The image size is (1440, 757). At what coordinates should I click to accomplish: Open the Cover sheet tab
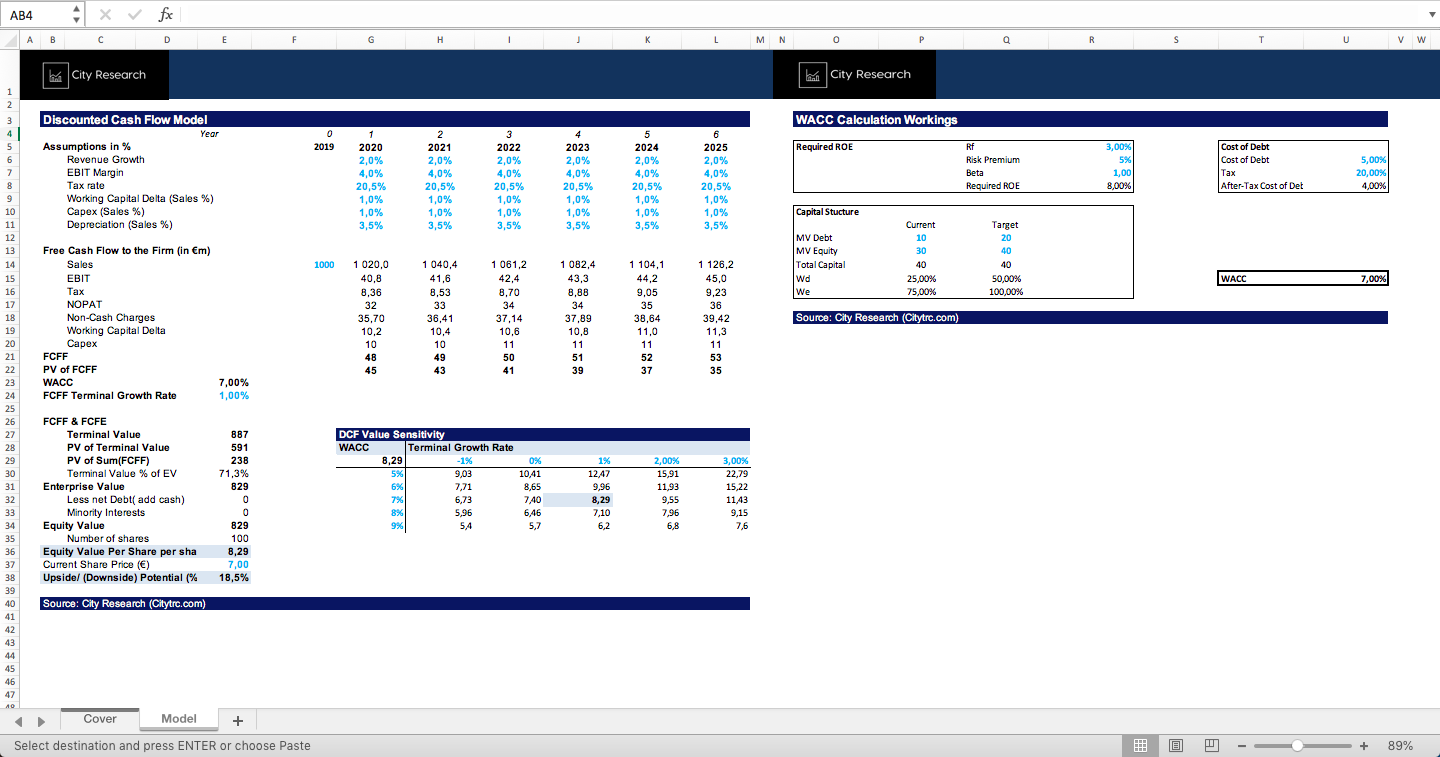click(x=100, y=719)
